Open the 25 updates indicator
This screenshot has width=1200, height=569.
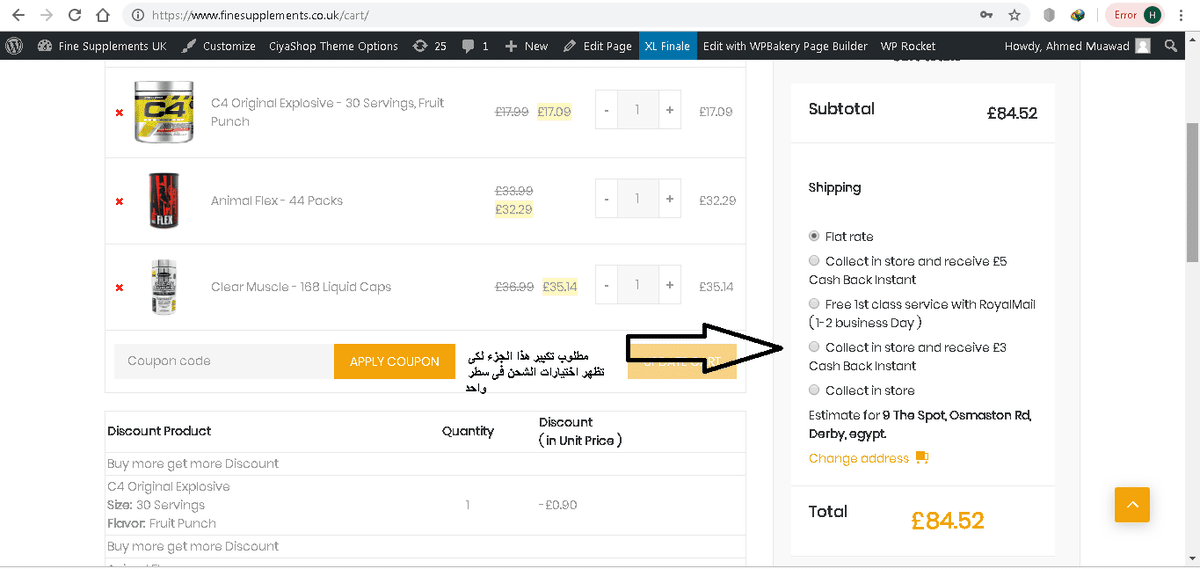point(429,46)
